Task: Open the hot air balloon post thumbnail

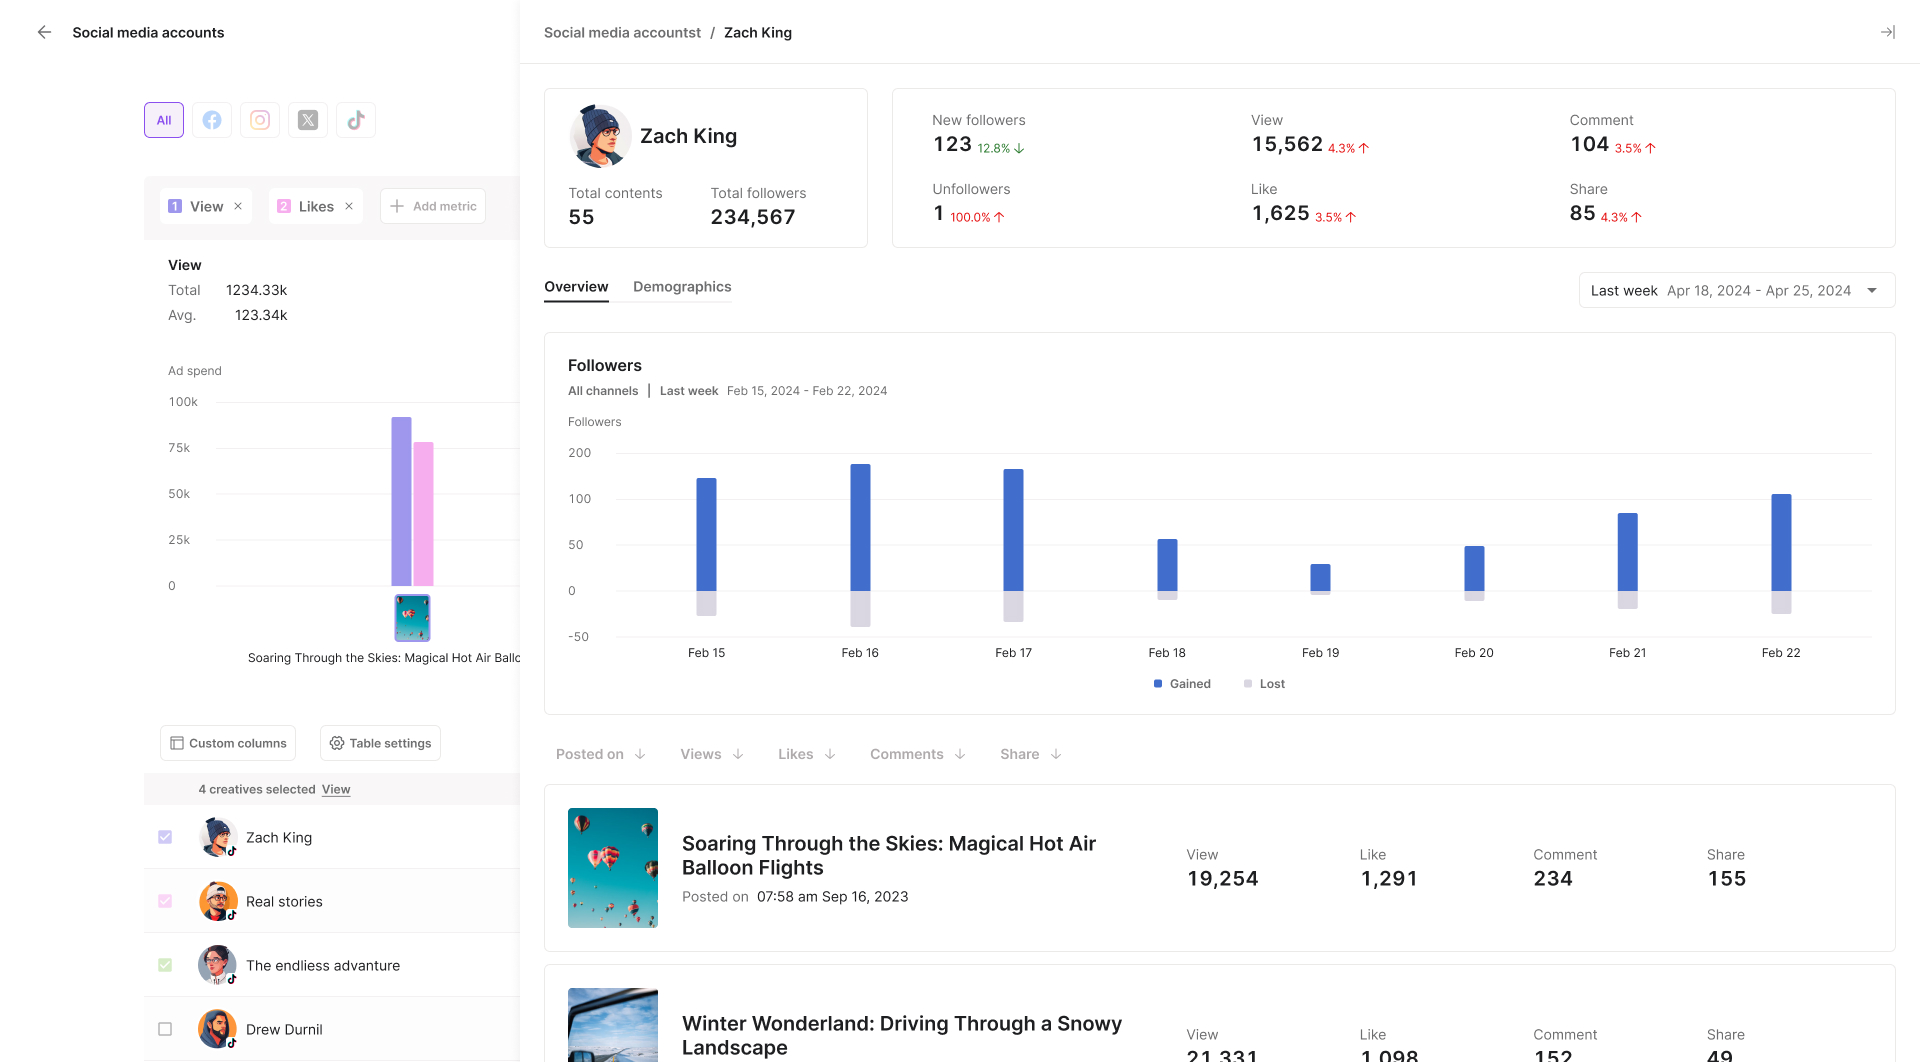Action: tap(613, 868)
